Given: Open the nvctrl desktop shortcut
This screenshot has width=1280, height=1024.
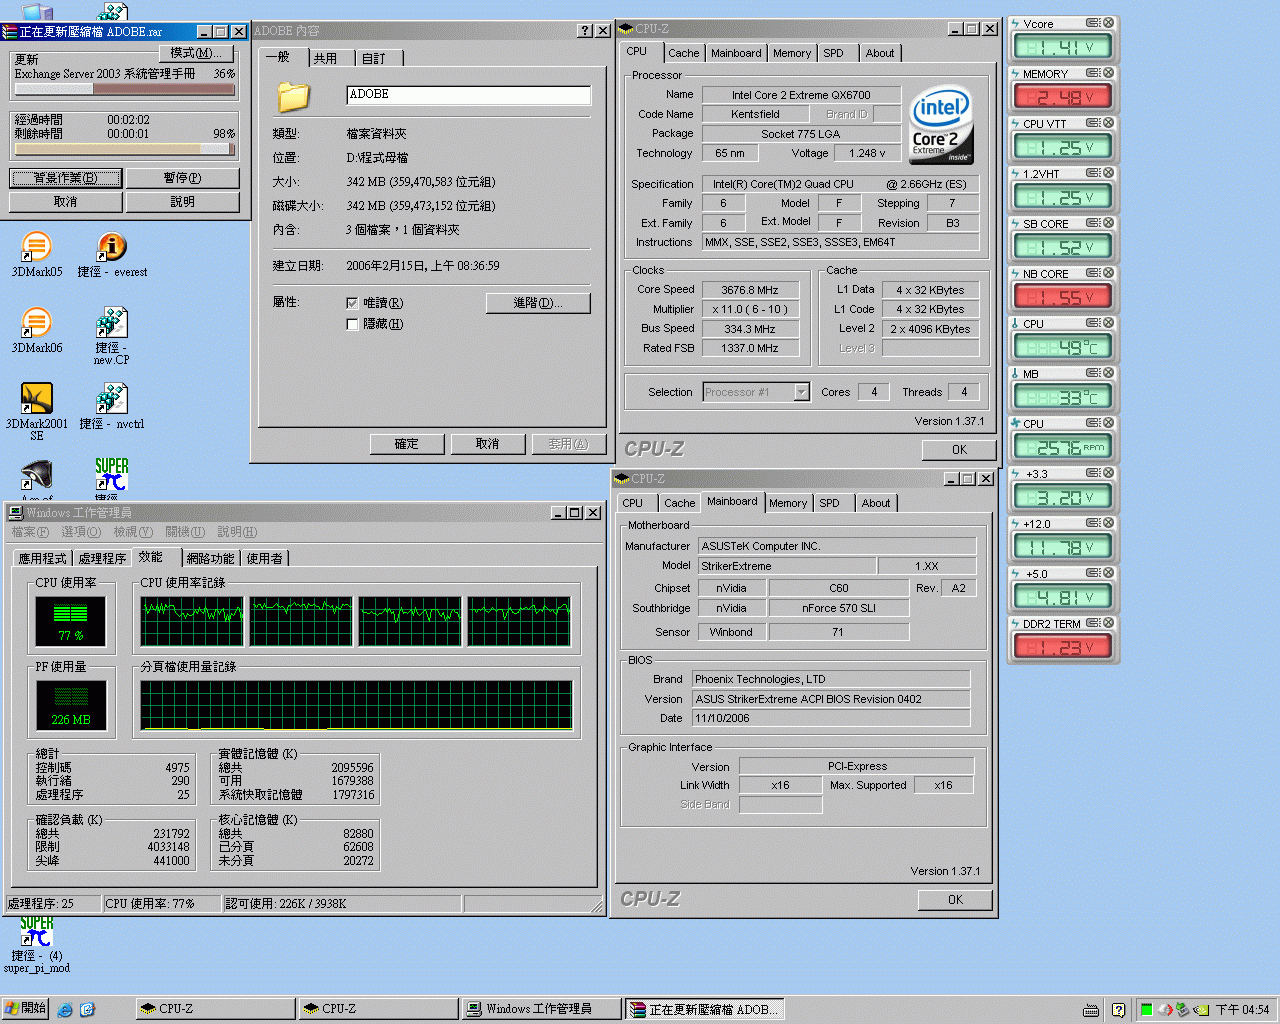Looking at the screenshot, I should pos(110,400).
